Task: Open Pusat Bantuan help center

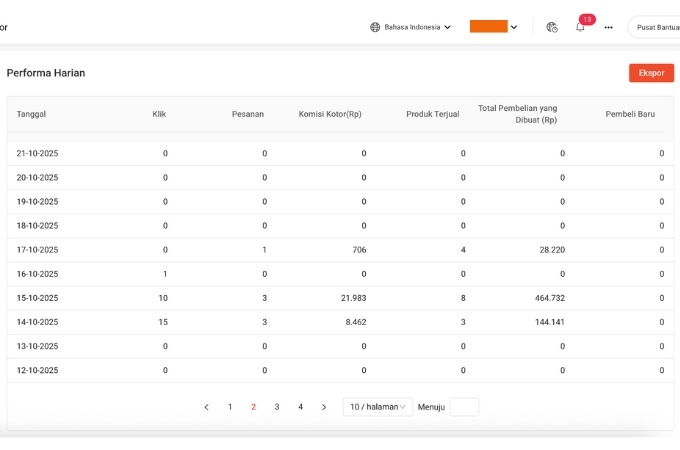Action: pyautogui.click(x=656, y=27)
